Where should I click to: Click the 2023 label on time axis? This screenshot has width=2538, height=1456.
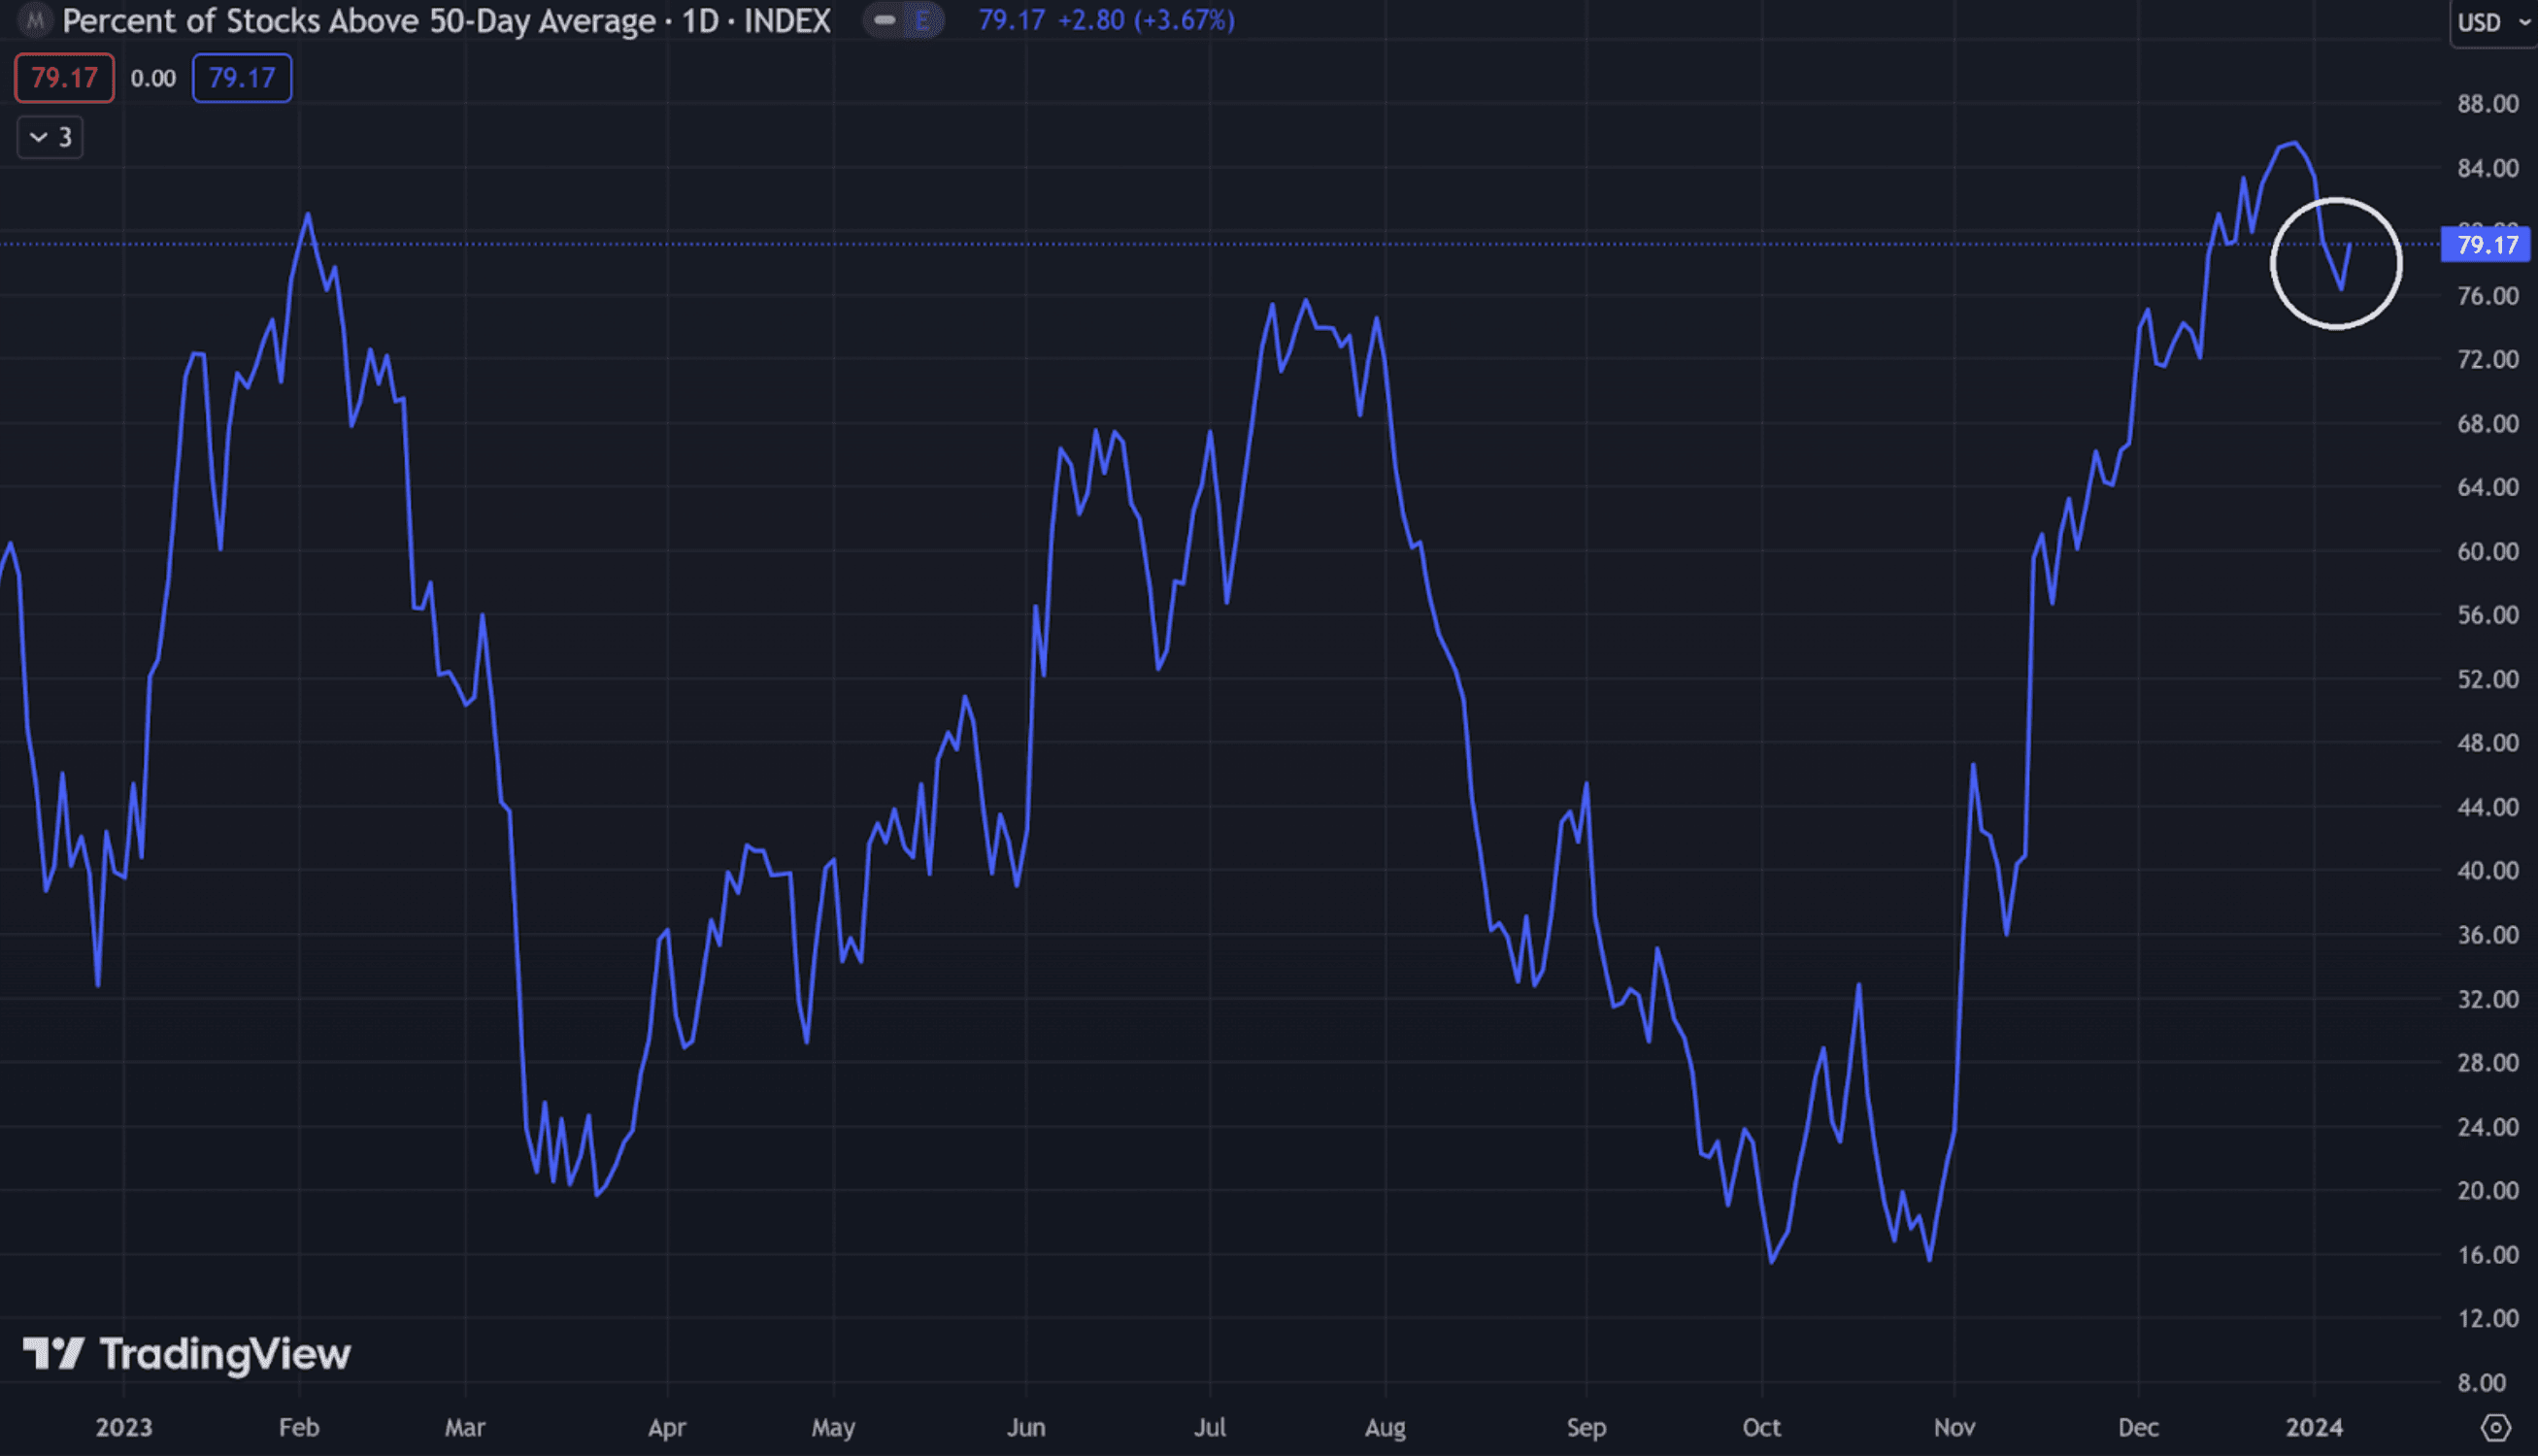(x=124, y=1427)
